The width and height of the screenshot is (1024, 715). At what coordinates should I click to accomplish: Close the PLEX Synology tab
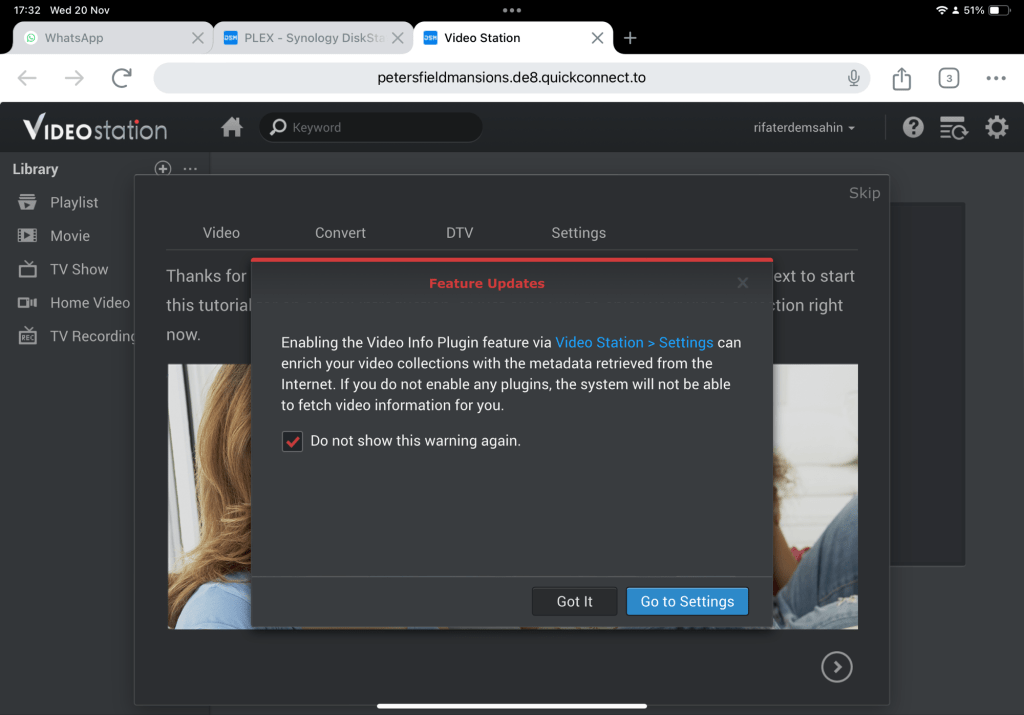pyautogui.click(x=398, y=38)
